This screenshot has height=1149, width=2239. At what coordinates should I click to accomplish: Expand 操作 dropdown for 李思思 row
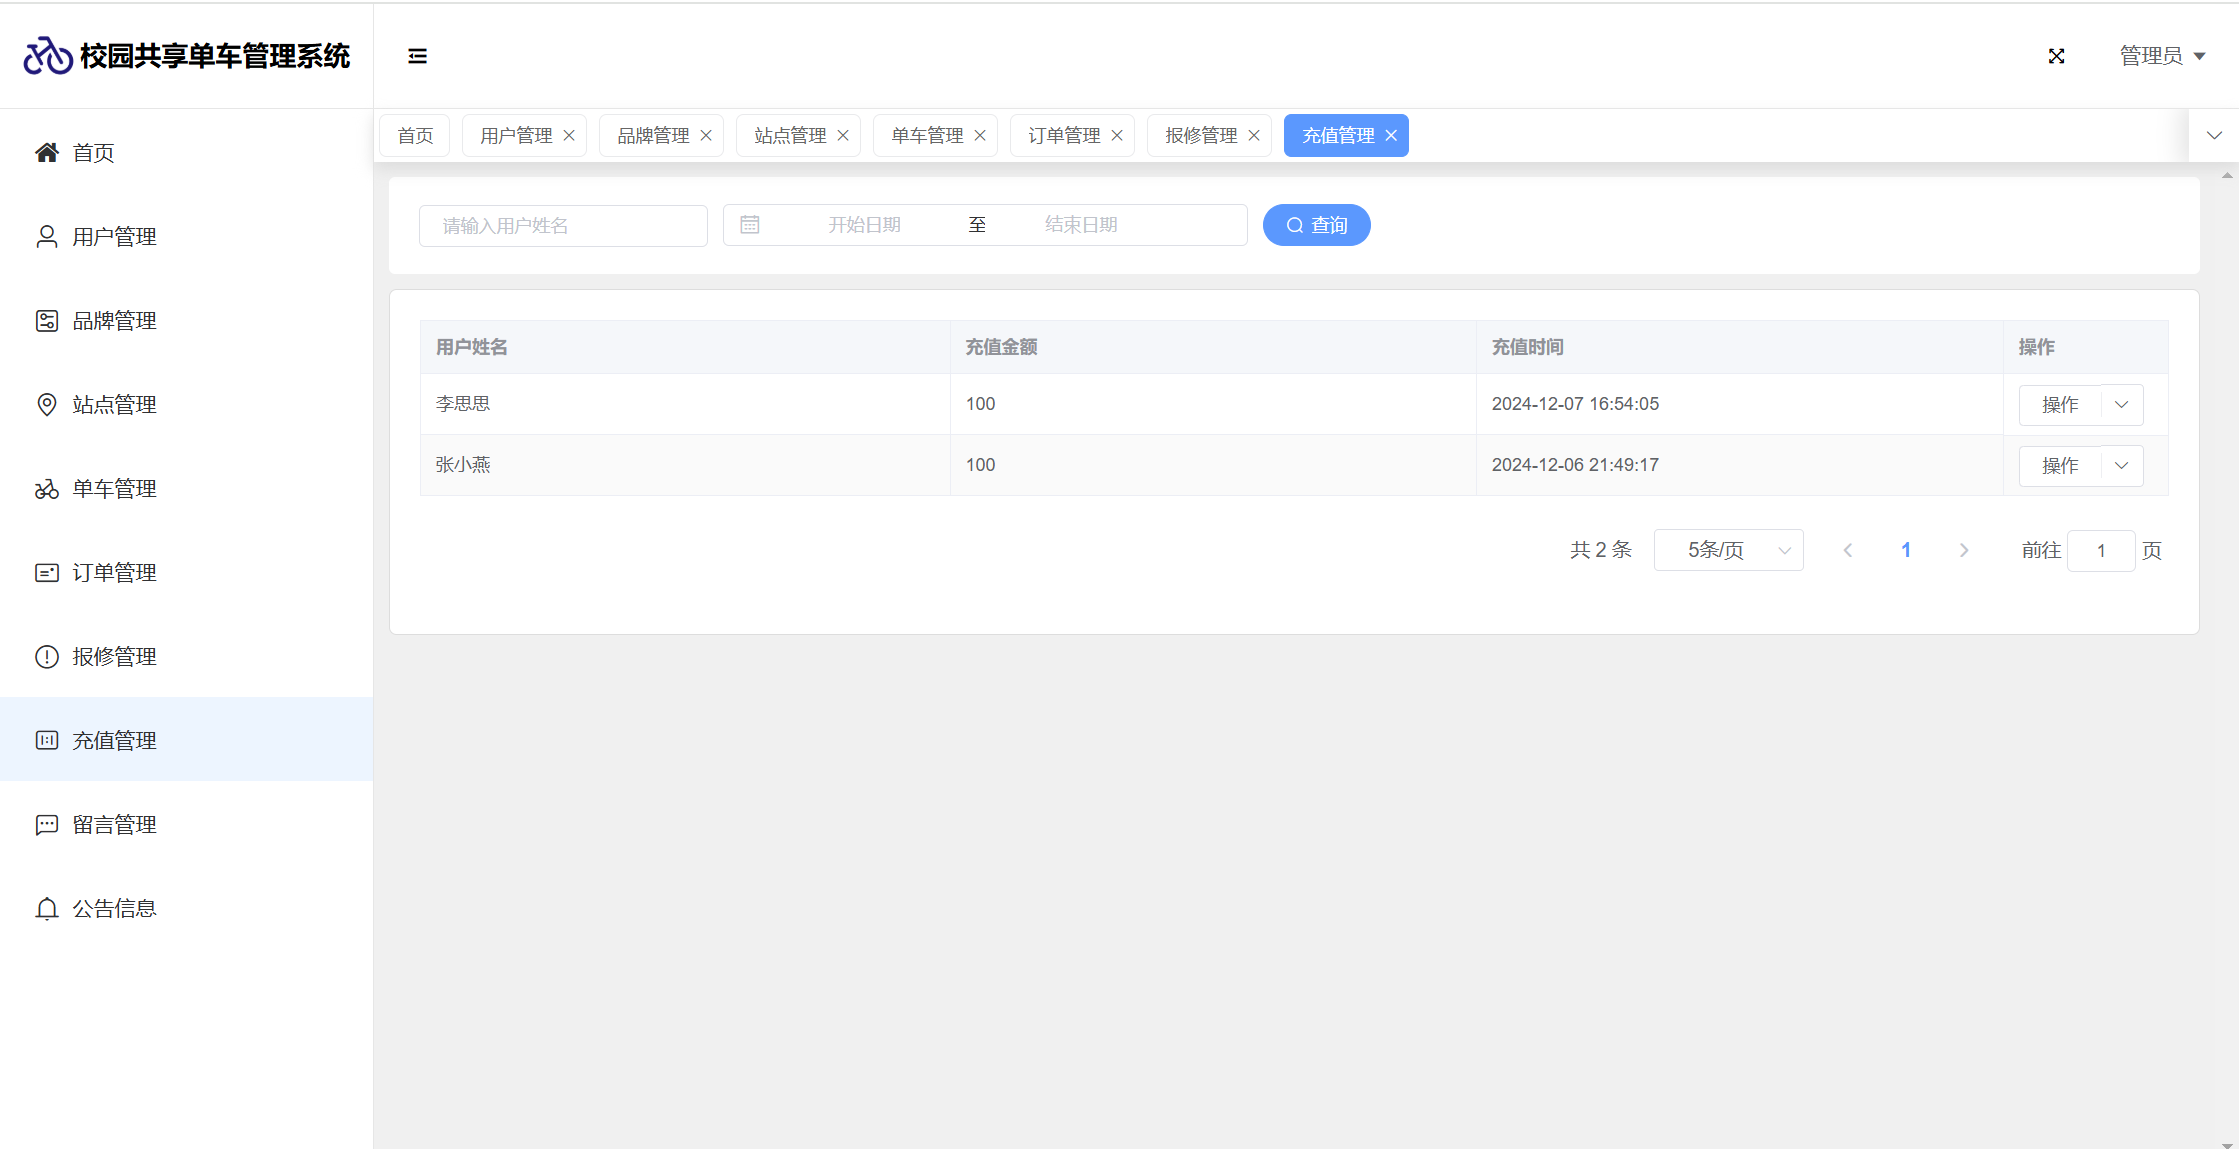2121,405
